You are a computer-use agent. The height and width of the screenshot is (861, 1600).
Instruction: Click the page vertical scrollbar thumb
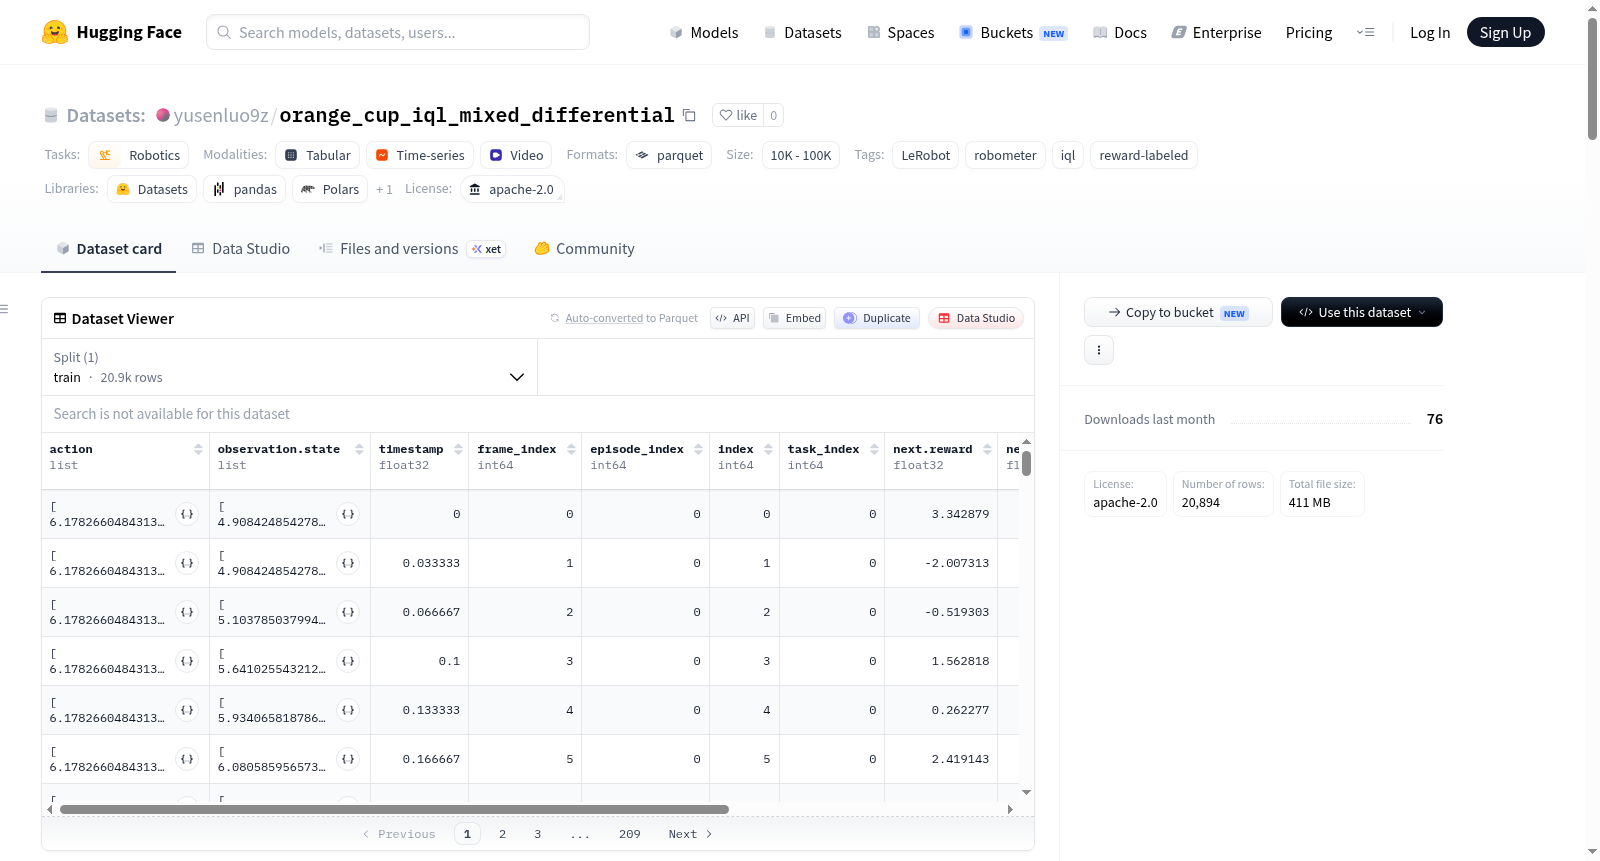point(1592,78)
